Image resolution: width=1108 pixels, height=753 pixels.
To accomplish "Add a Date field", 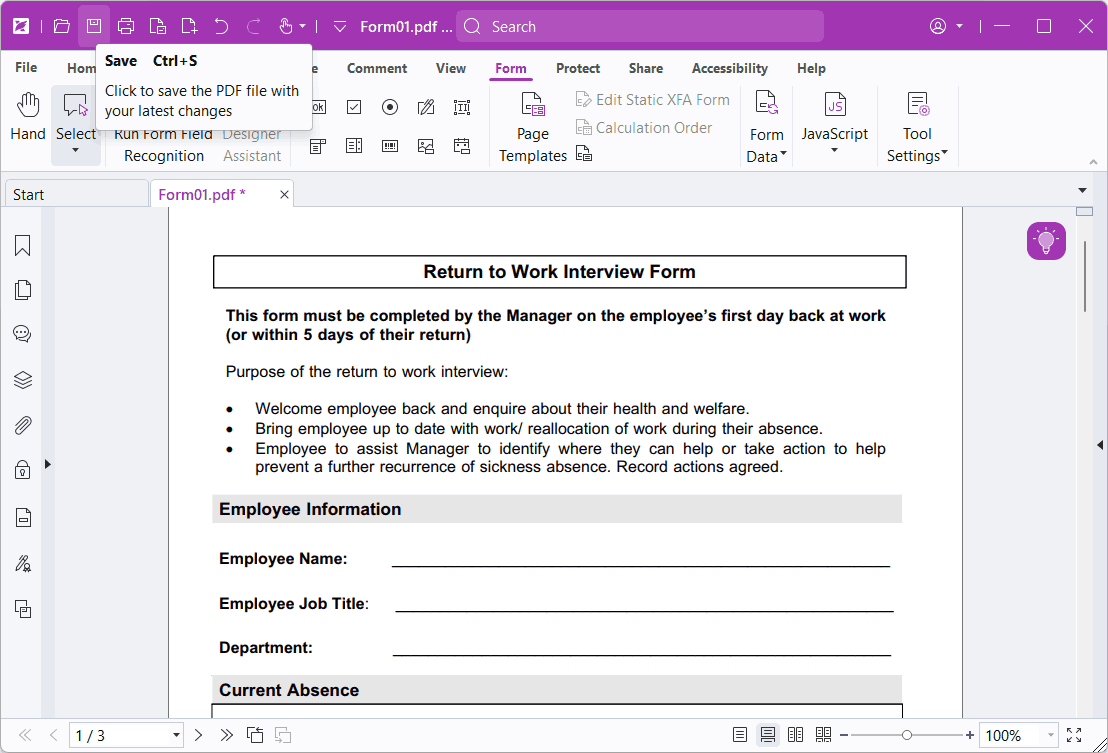I will (461, 145).
